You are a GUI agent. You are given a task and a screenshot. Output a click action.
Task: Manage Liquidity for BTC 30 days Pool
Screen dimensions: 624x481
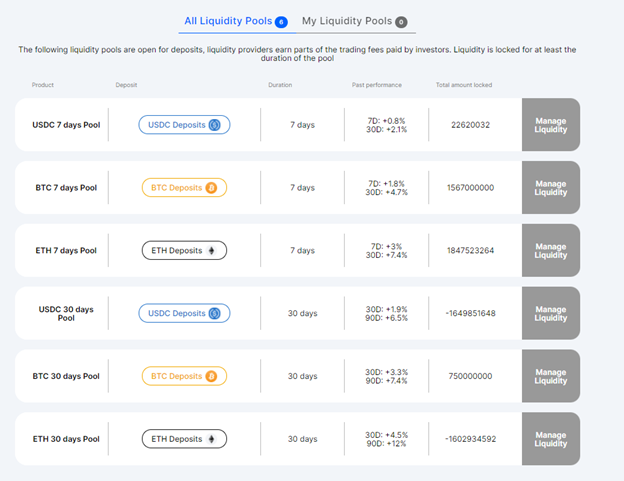551,376
